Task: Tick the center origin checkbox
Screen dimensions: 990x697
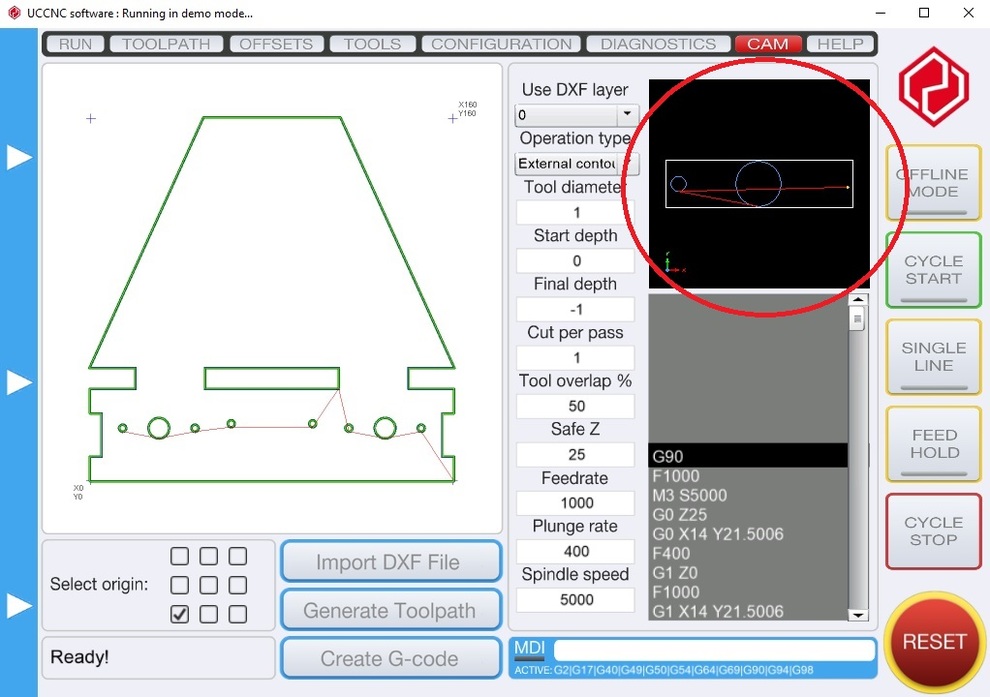Action: click(x=208, y=585)
